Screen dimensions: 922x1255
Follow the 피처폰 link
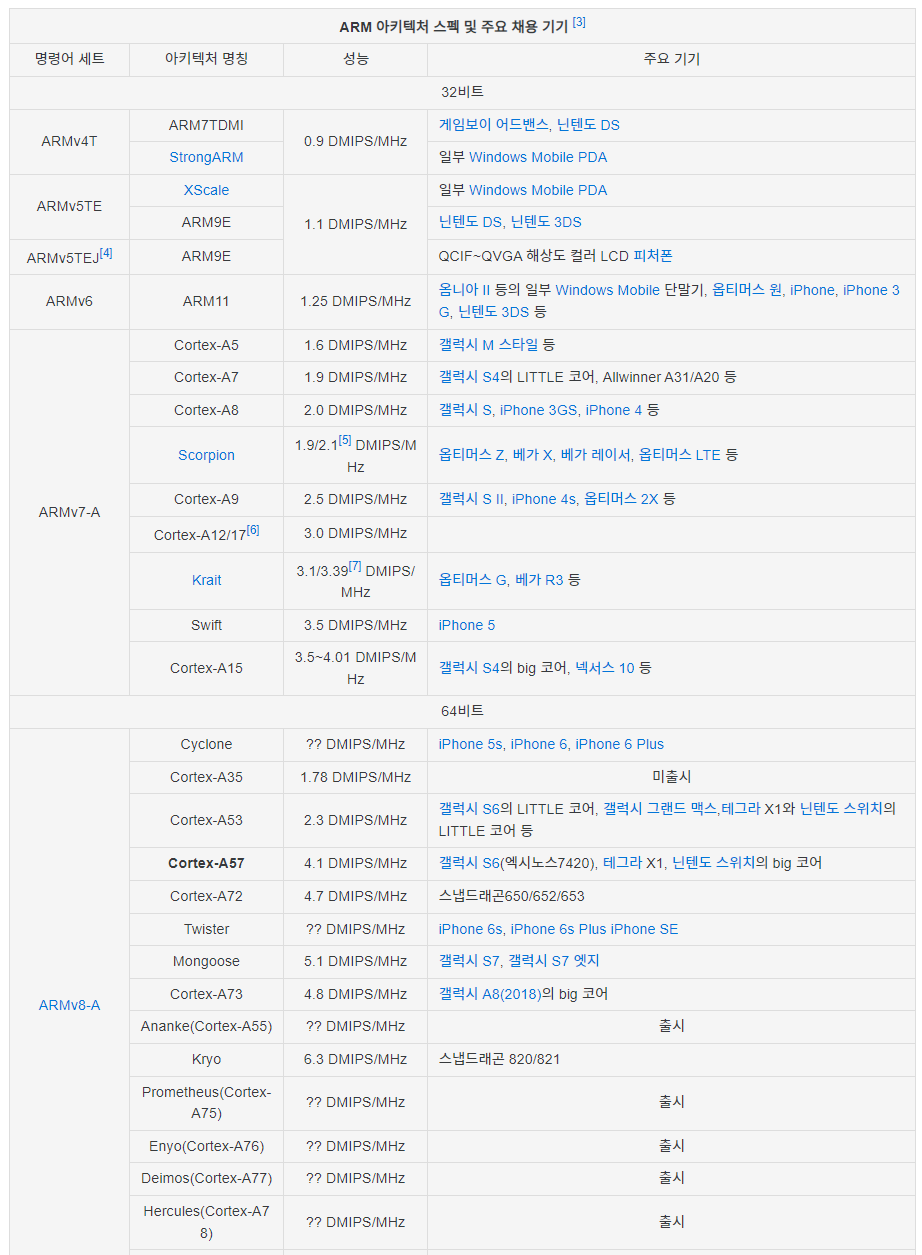click(x=653, y=256)
